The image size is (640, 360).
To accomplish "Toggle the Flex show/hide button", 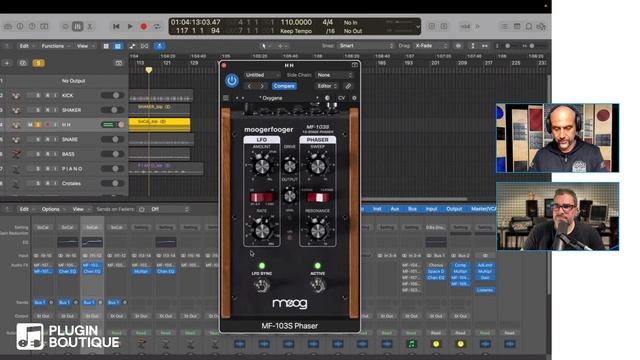I will pos(144,46).
